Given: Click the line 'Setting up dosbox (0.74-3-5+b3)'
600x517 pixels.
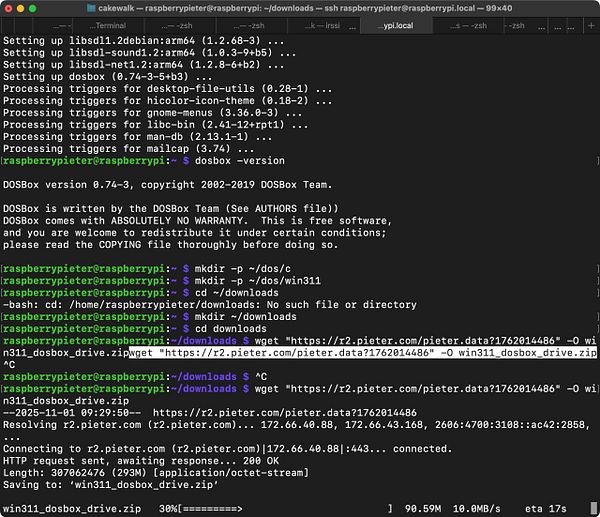Looking at the screenshot, I should (107, 77).
